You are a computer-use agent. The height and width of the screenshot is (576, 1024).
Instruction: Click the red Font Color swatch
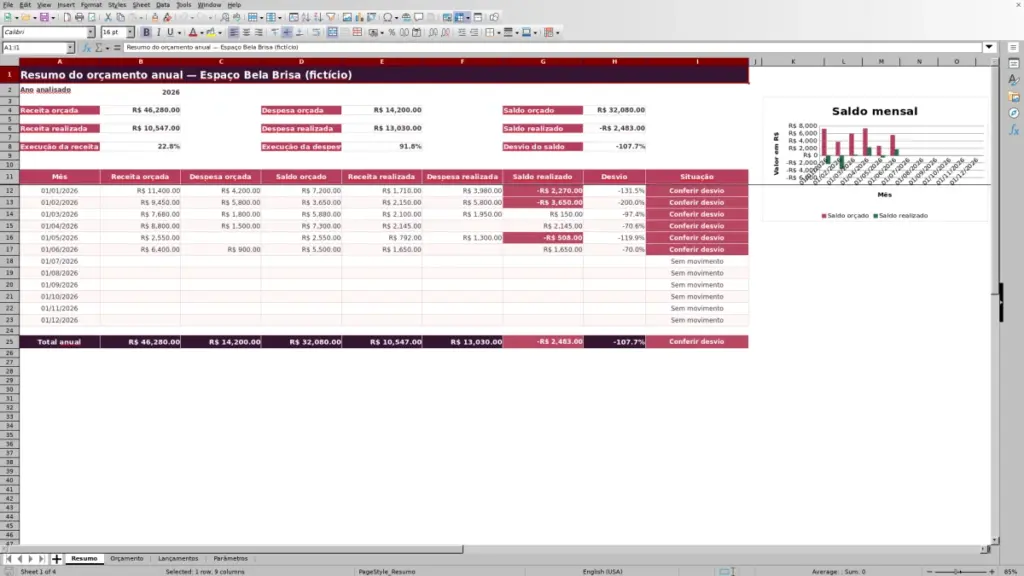[x=193, y=33]
